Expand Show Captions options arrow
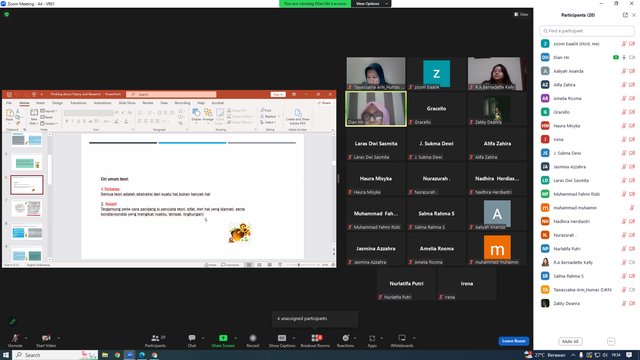Screen dimensions: 640x360 point(294,338)
